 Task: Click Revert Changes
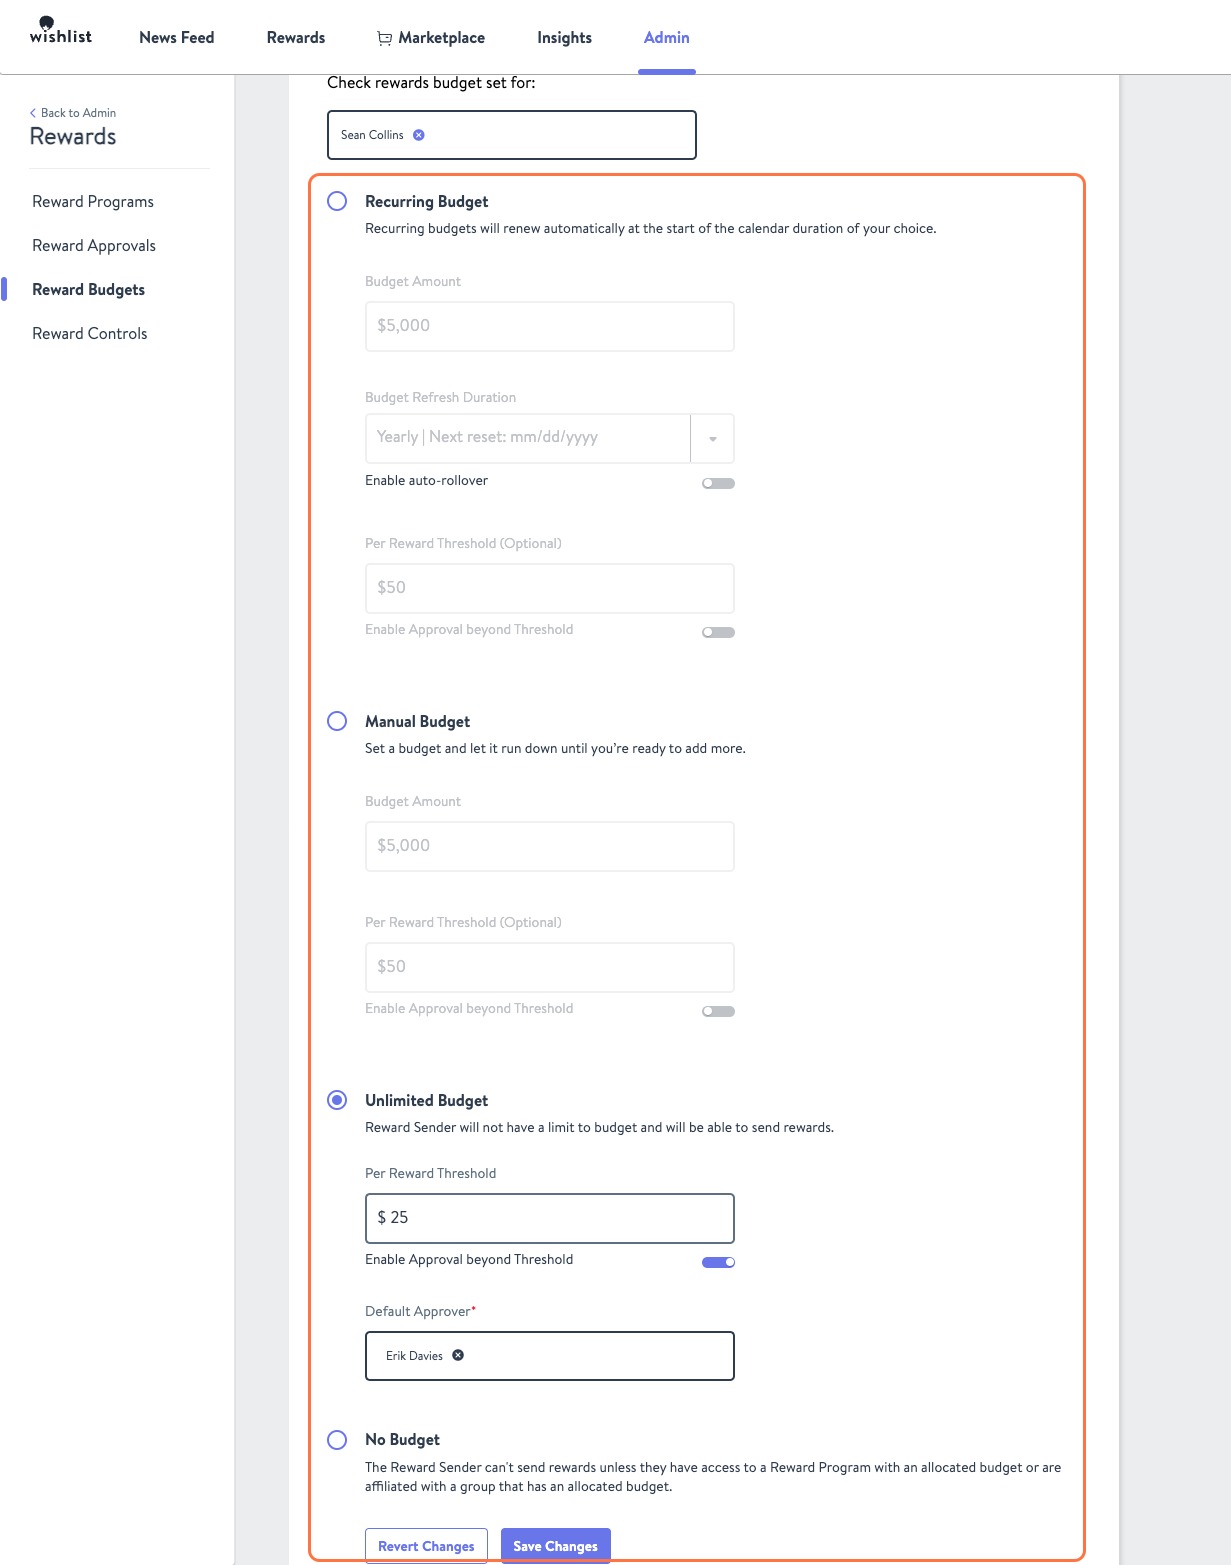426,1546
